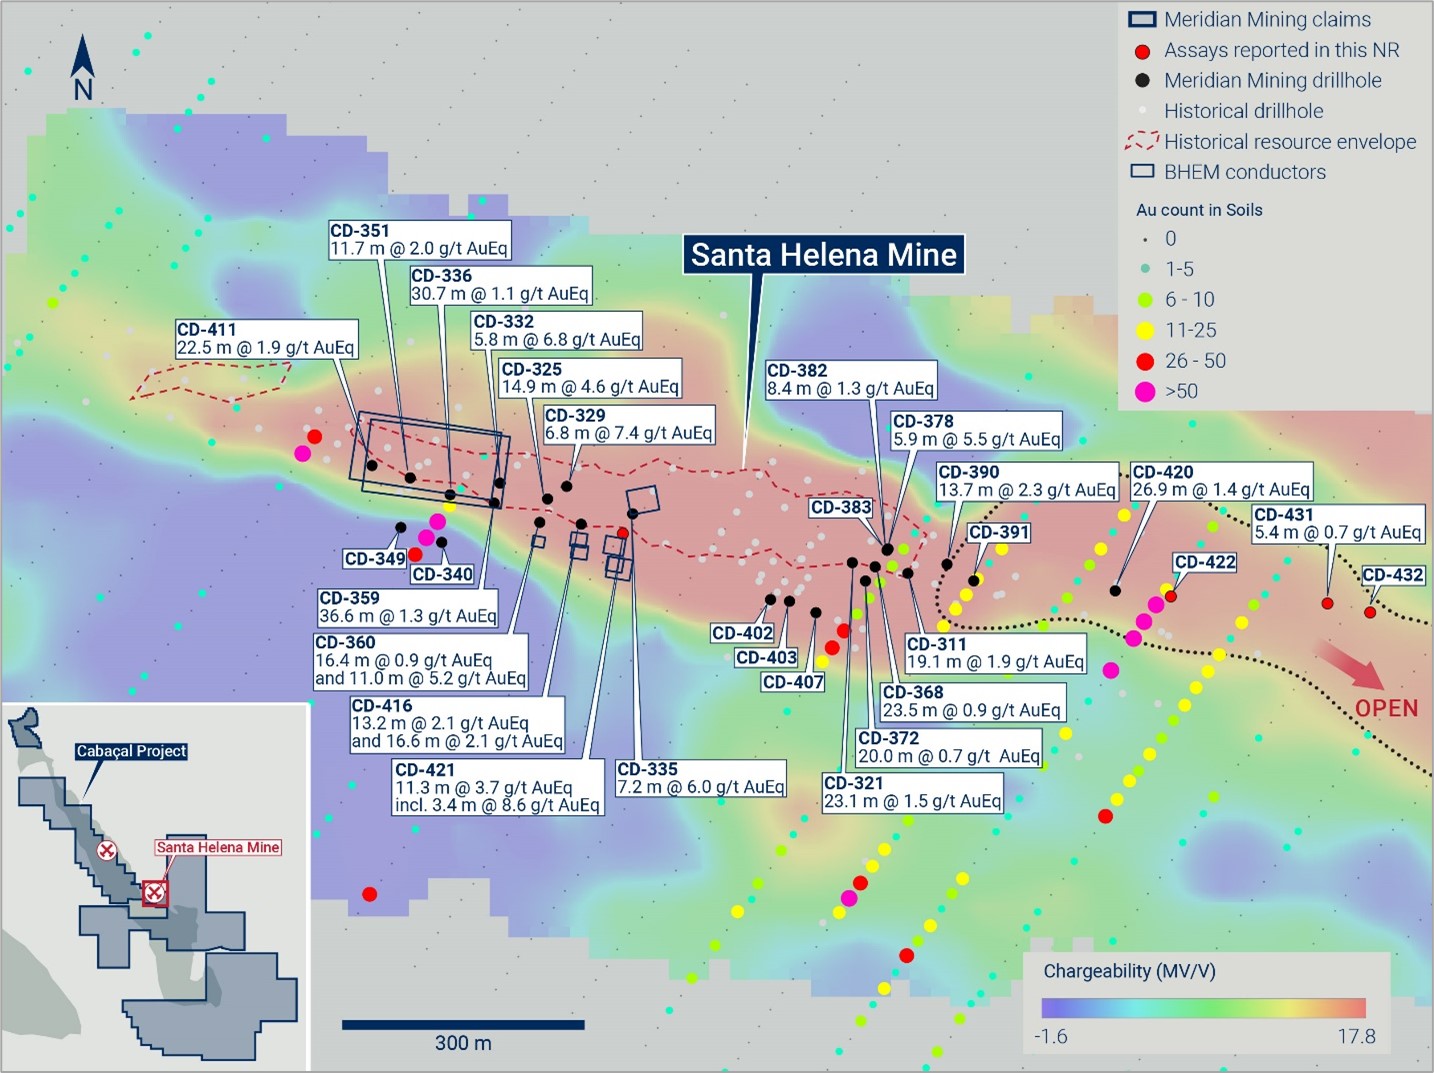Click the CD-368 assay label

[x=972, y=701]
